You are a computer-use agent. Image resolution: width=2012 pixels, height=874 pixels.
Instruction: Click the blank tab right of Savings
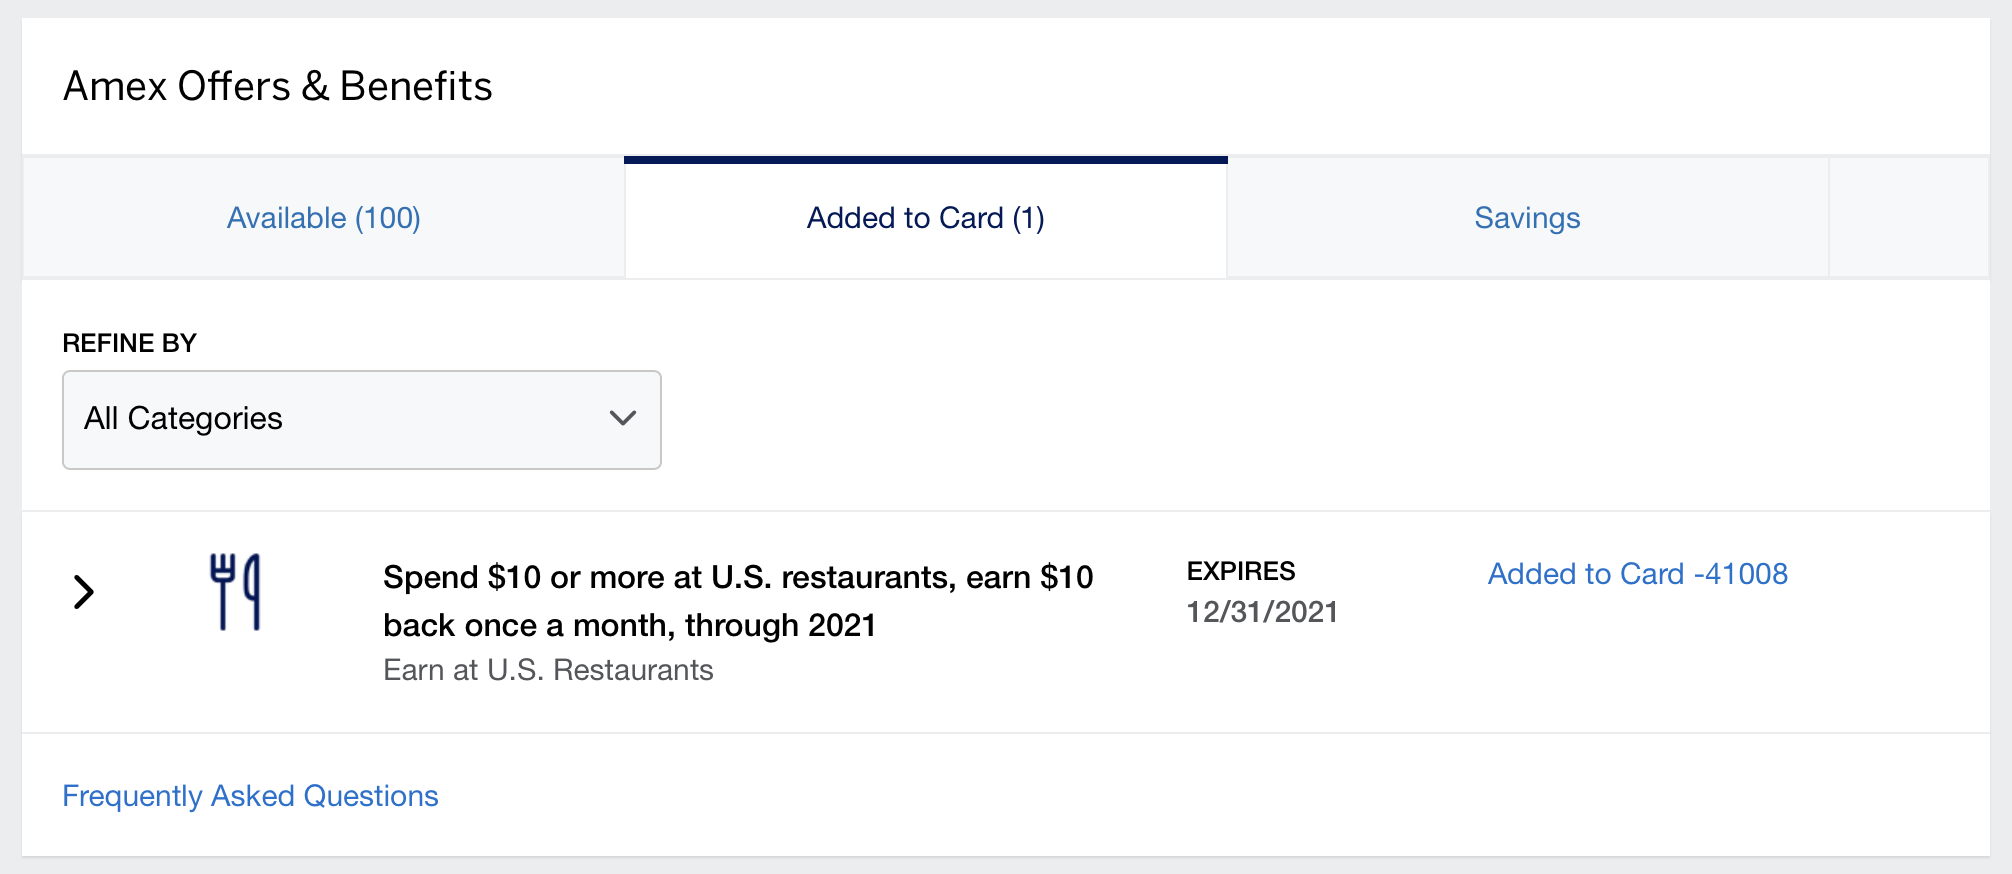click(1908, 218)
